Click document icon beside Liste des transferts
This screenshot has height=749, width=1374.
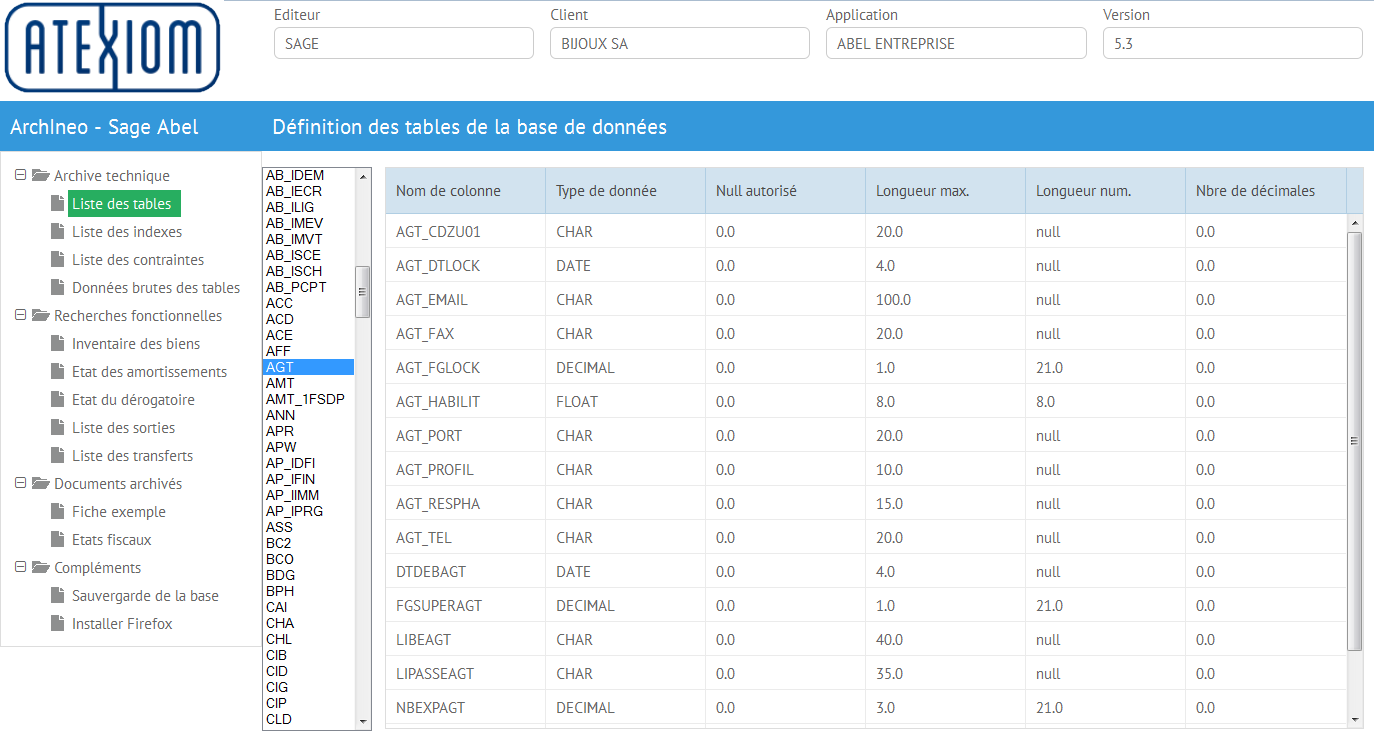pos(57,455)
